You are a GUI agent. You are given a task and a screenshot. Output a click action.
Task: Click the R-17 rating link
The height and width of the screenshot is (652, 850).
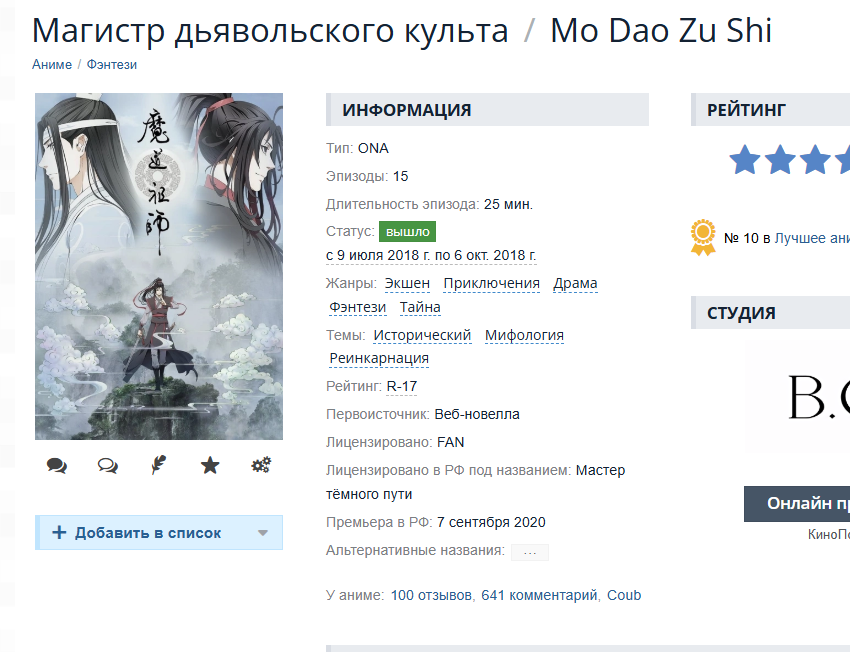402,386
